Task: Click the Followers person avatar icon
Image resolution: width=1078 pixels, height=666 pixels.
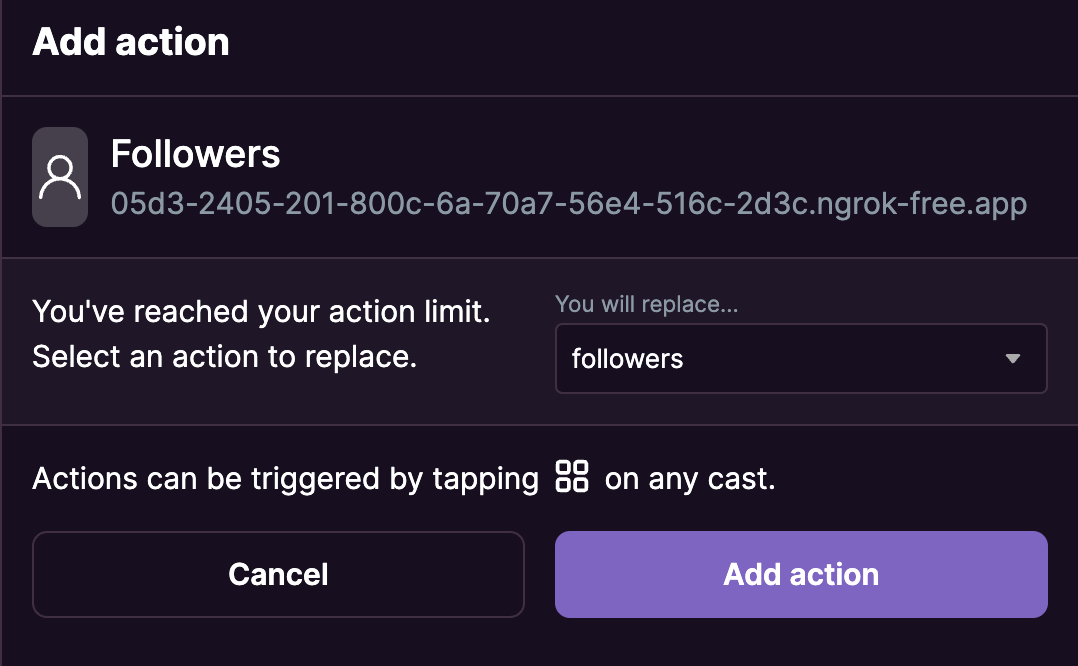Action: [x=60, y=177]
